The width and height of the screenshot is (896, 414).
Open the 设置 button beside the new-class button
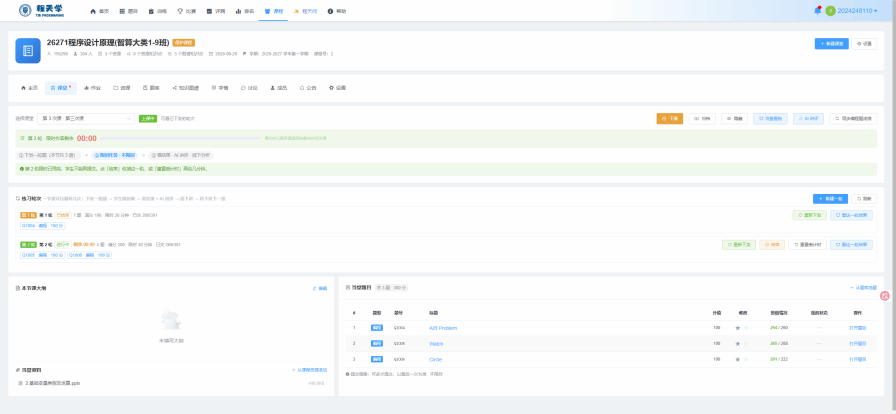click(x=864, y=43)
